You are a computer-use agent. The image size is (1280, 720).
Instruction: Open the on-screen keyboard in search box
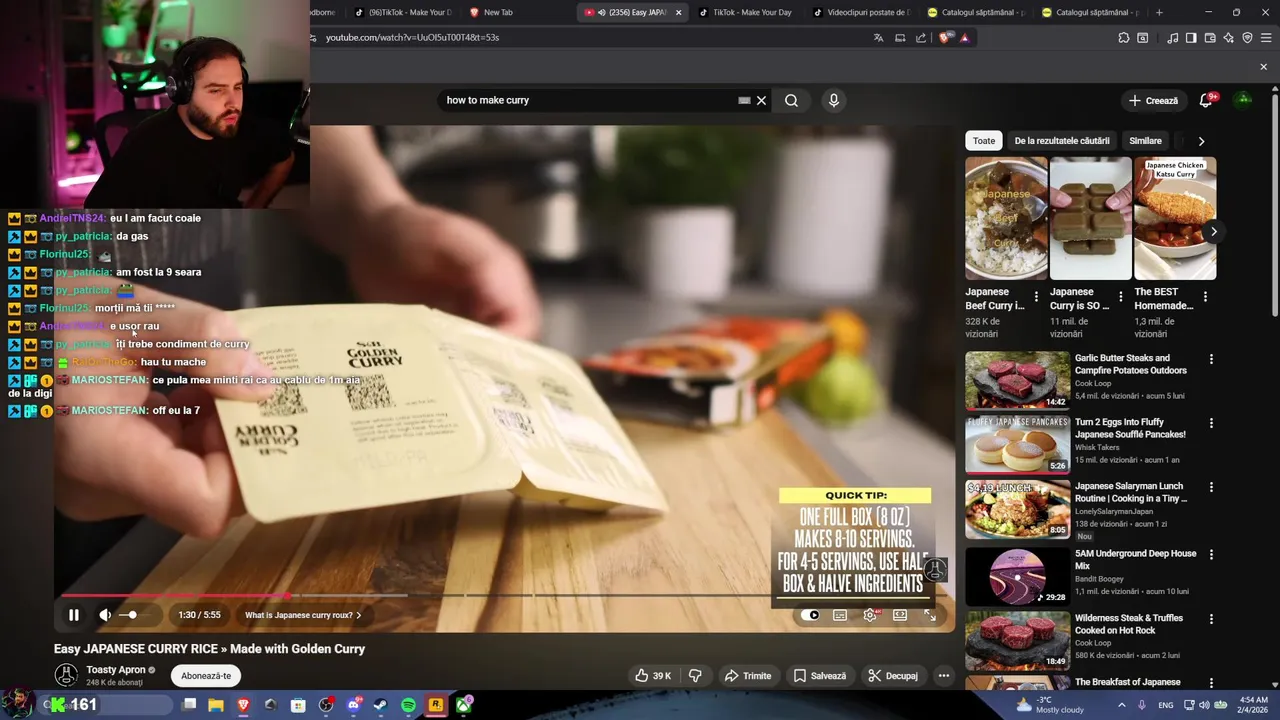(x=744, y=100)
